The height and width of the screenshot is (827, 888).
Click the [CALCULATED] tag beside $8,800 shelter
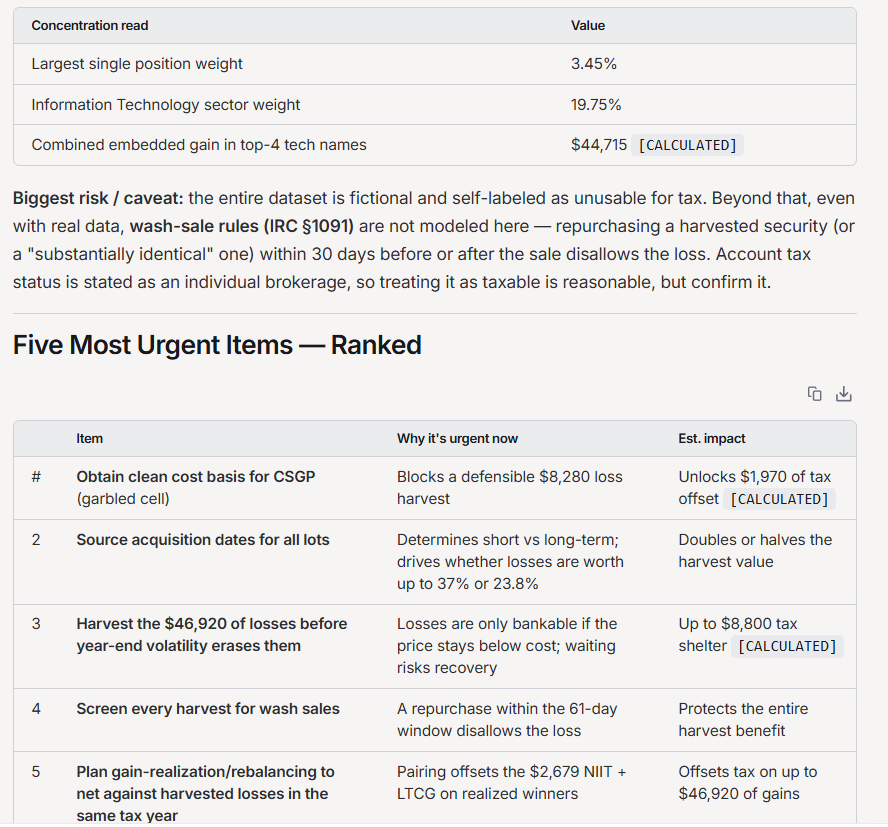tap(787, 646)
